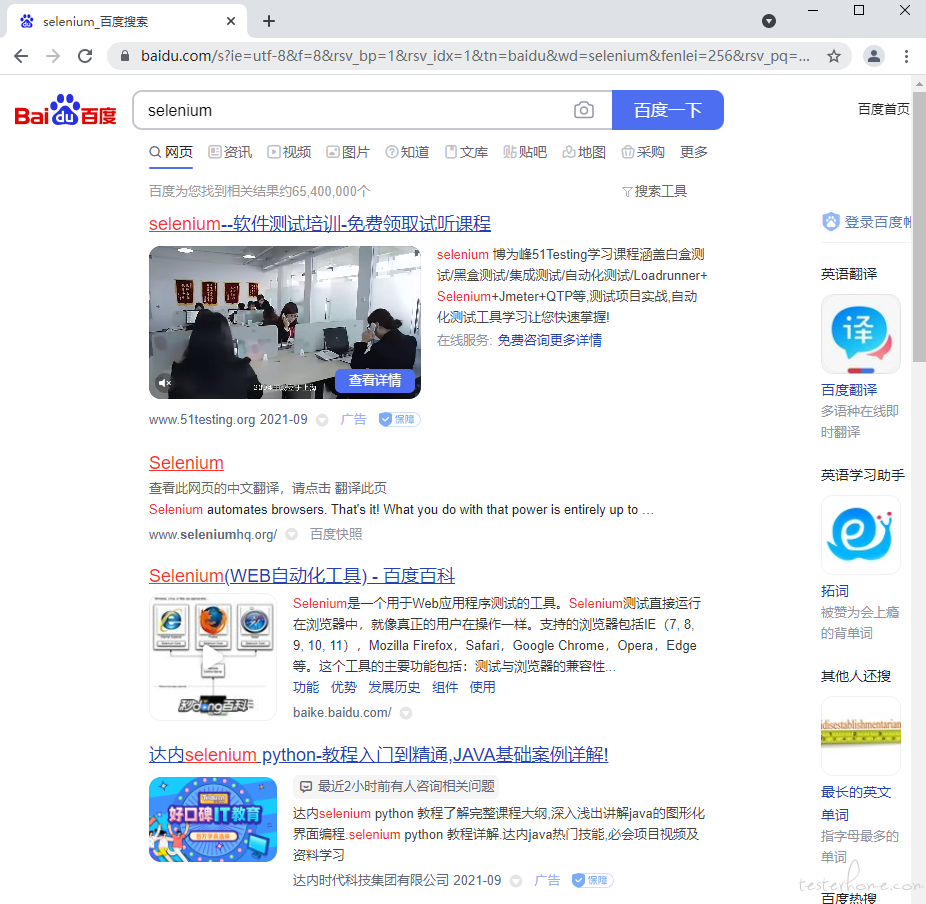Open the Chrome profile avatar
This screenshot has width=926, height=904.
pyautogui.click(x=873, y=56)
